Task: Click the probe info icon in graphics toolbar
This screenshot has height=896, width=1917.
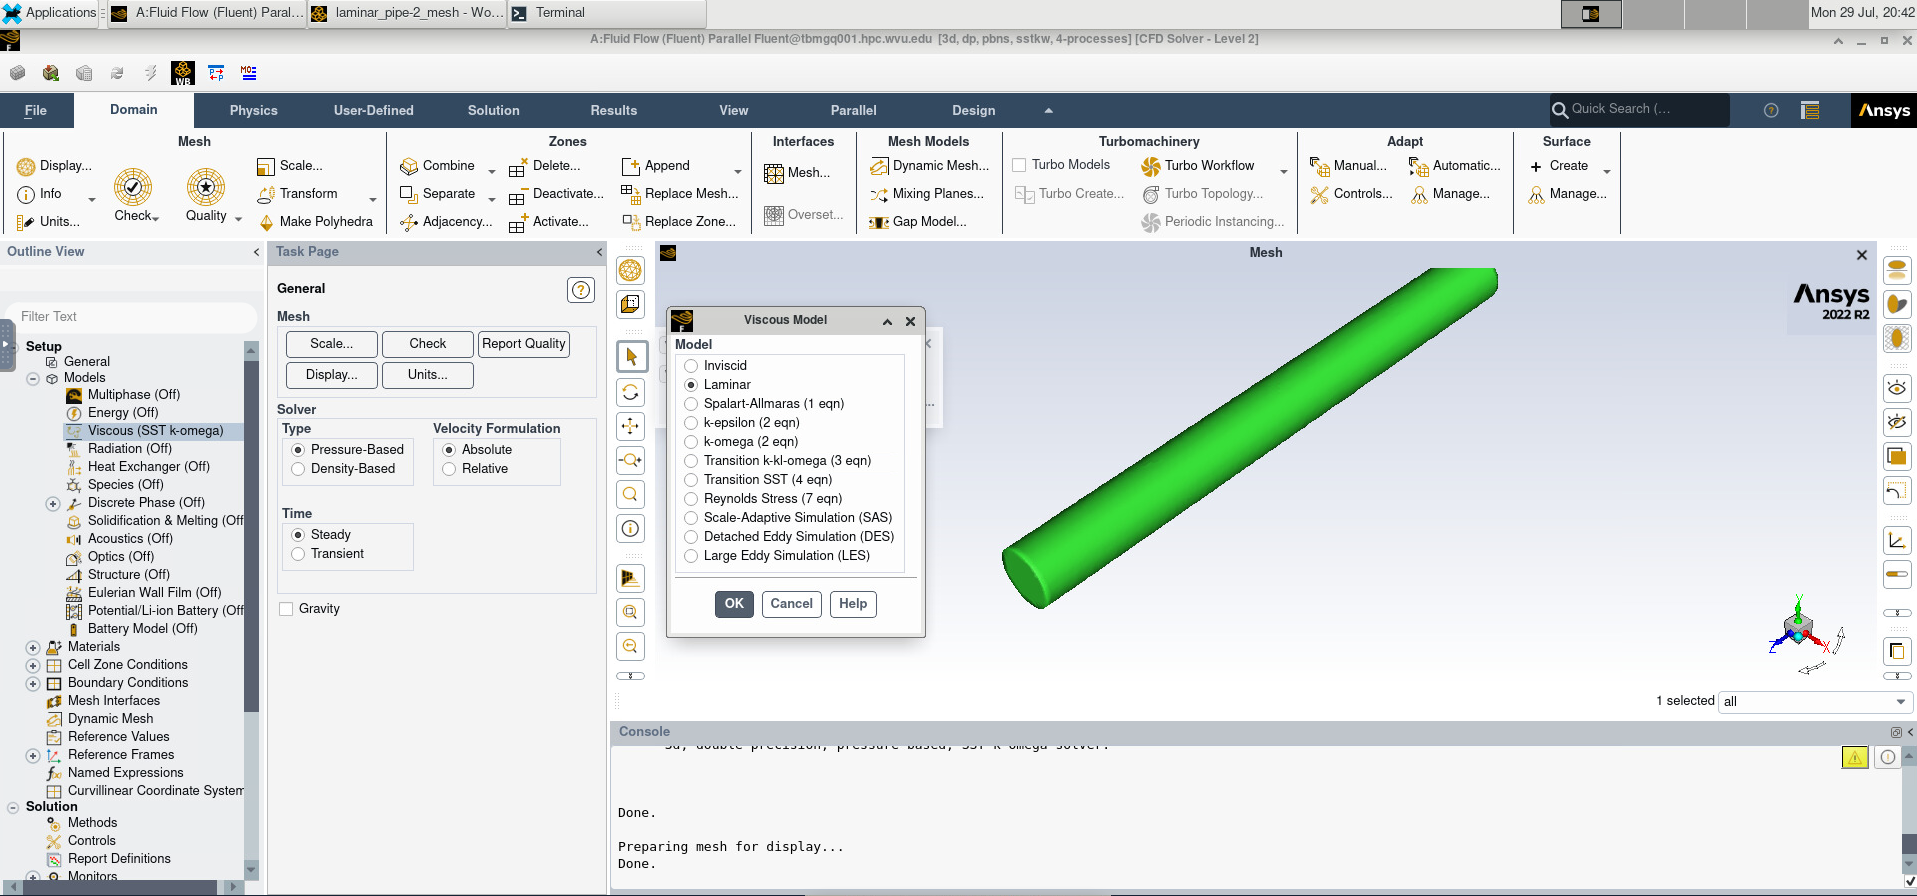Action: 631,529
